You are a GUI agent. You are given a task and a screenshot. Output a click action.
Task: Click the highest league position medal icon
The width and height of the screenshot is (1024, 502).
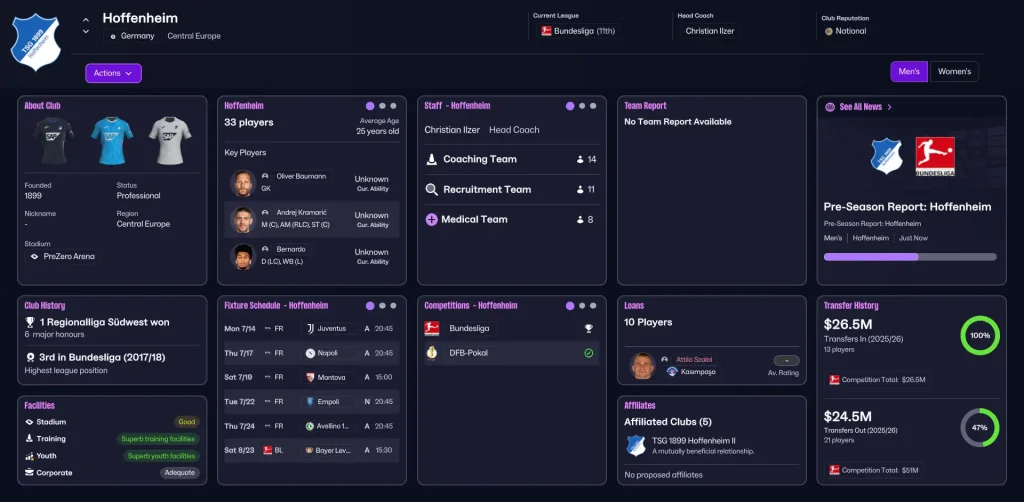[30, 358]
